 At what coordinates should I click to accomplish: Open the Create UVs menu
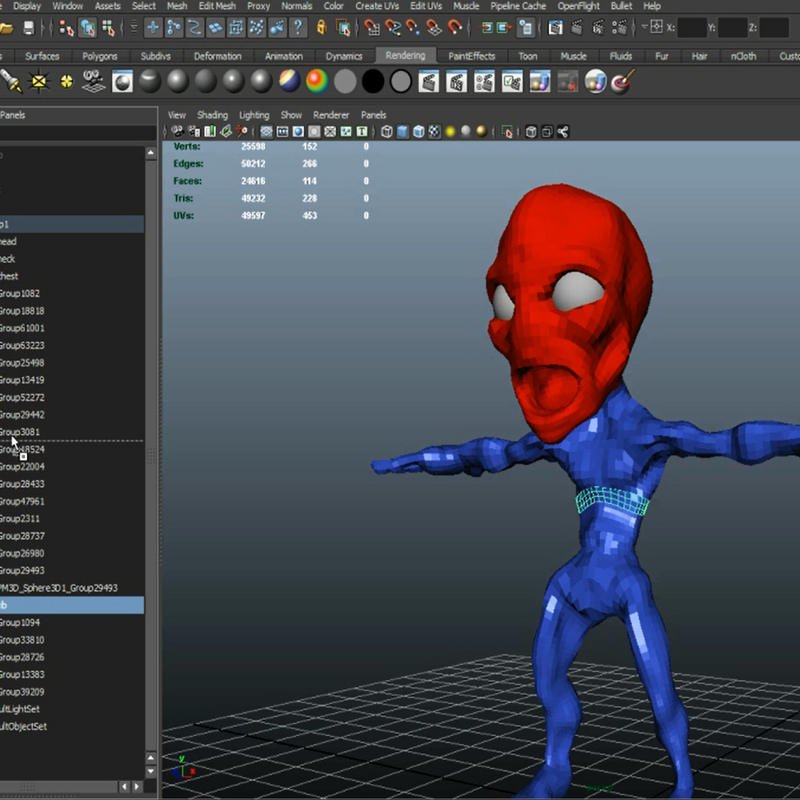377,6
